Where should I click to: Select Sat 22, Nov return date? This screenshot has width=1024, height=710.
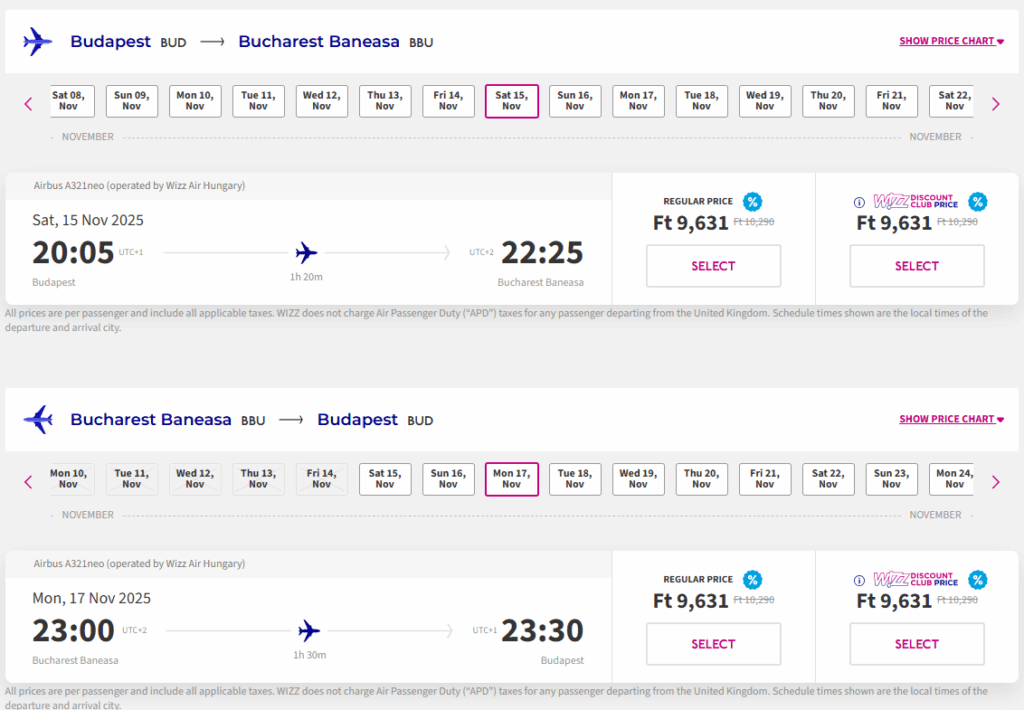[828, 479]
